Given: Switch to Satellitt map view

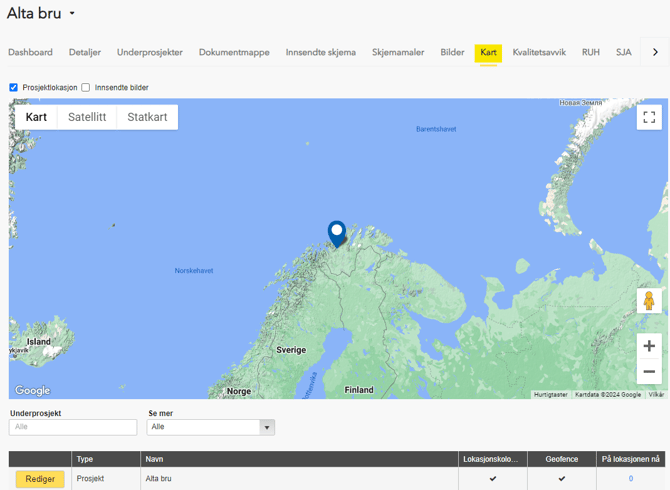Looking at the screenshot, I should click(87, 117).
